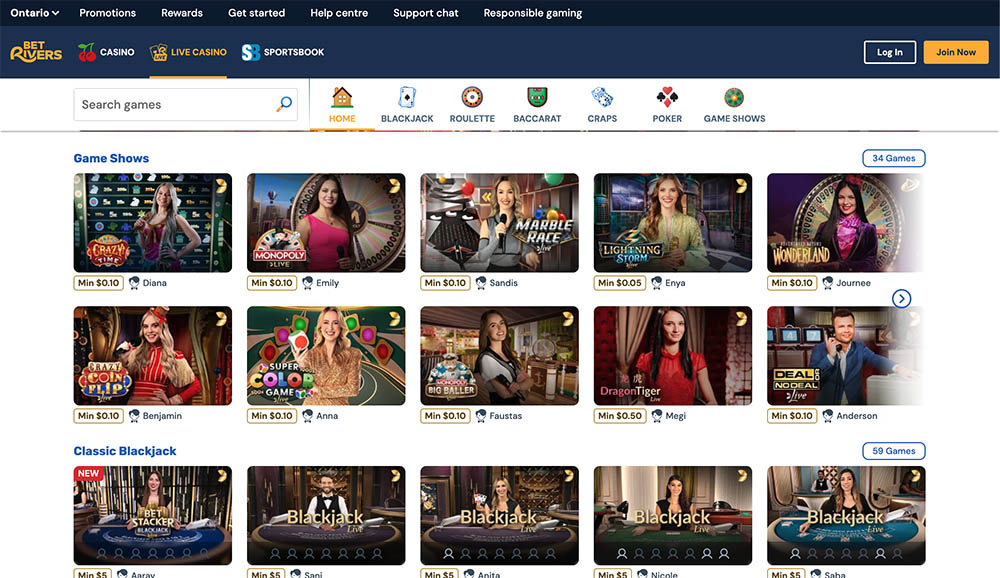Switch to the LIVE CASINO tab

tap(188, 52)
